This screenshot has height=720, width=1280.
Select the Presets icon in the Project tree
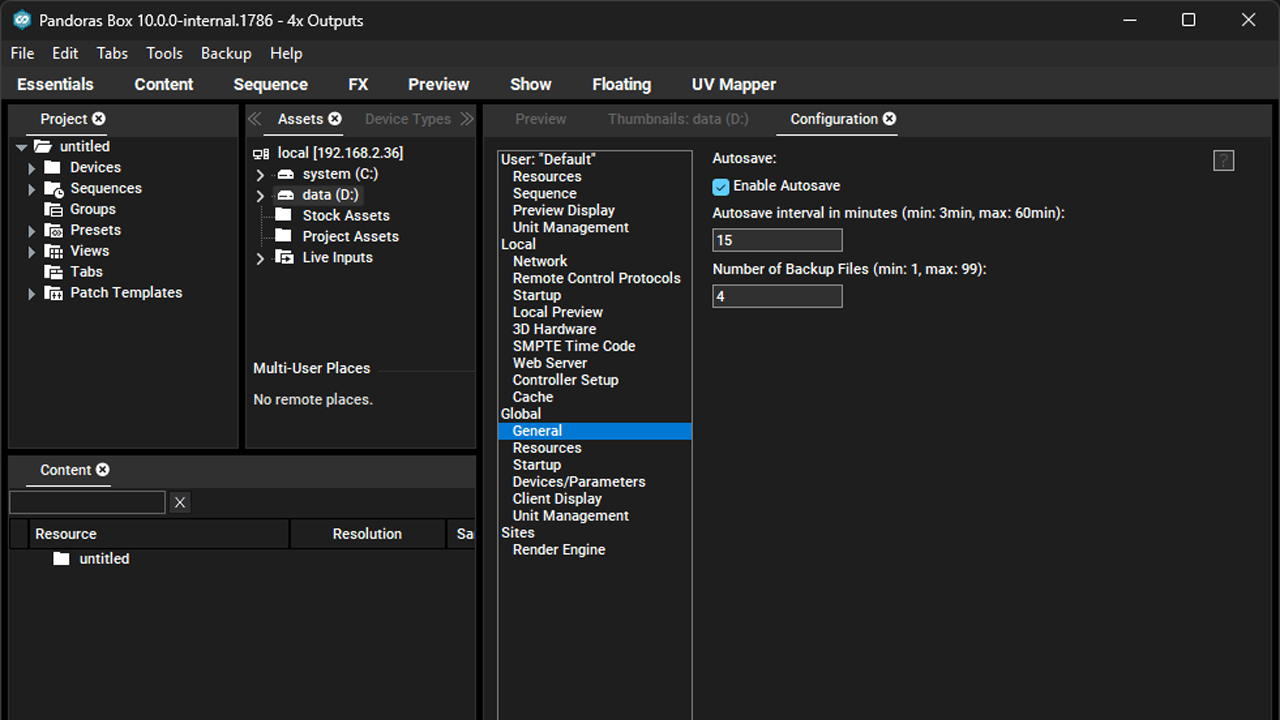[54, 231]
